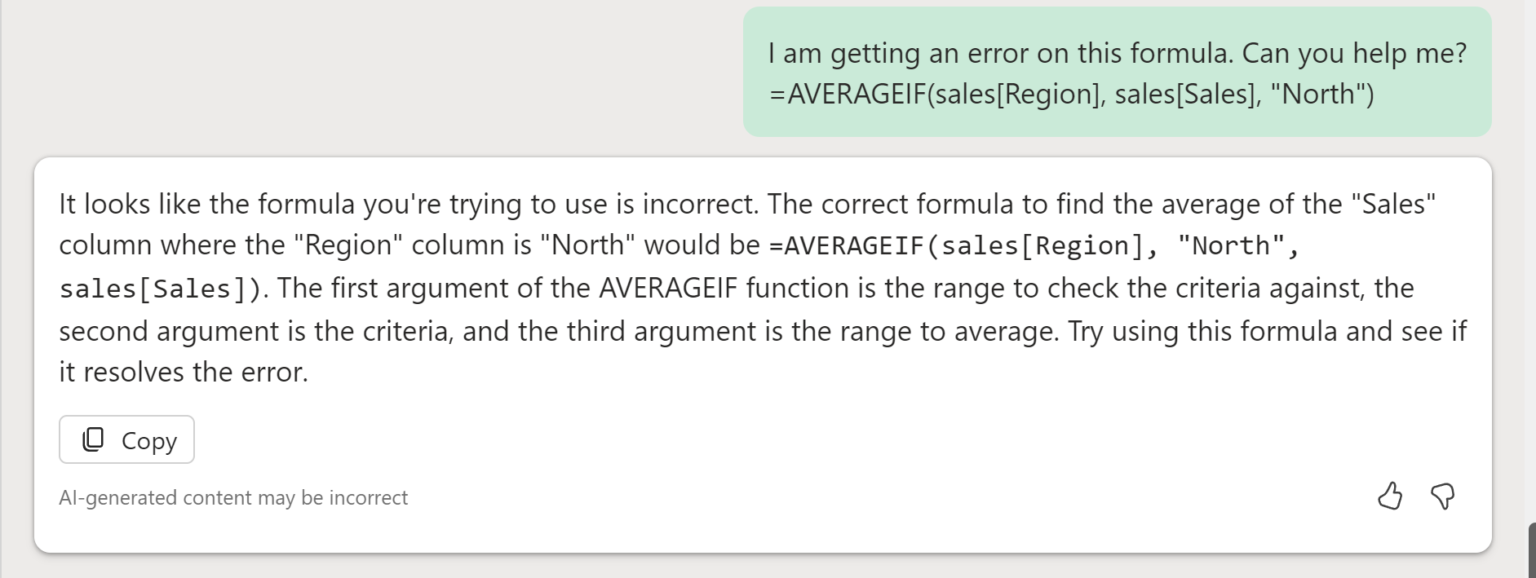Click "it resolves the error." closing line
The width and height of the screenshot is (1536, 578).
183,373
